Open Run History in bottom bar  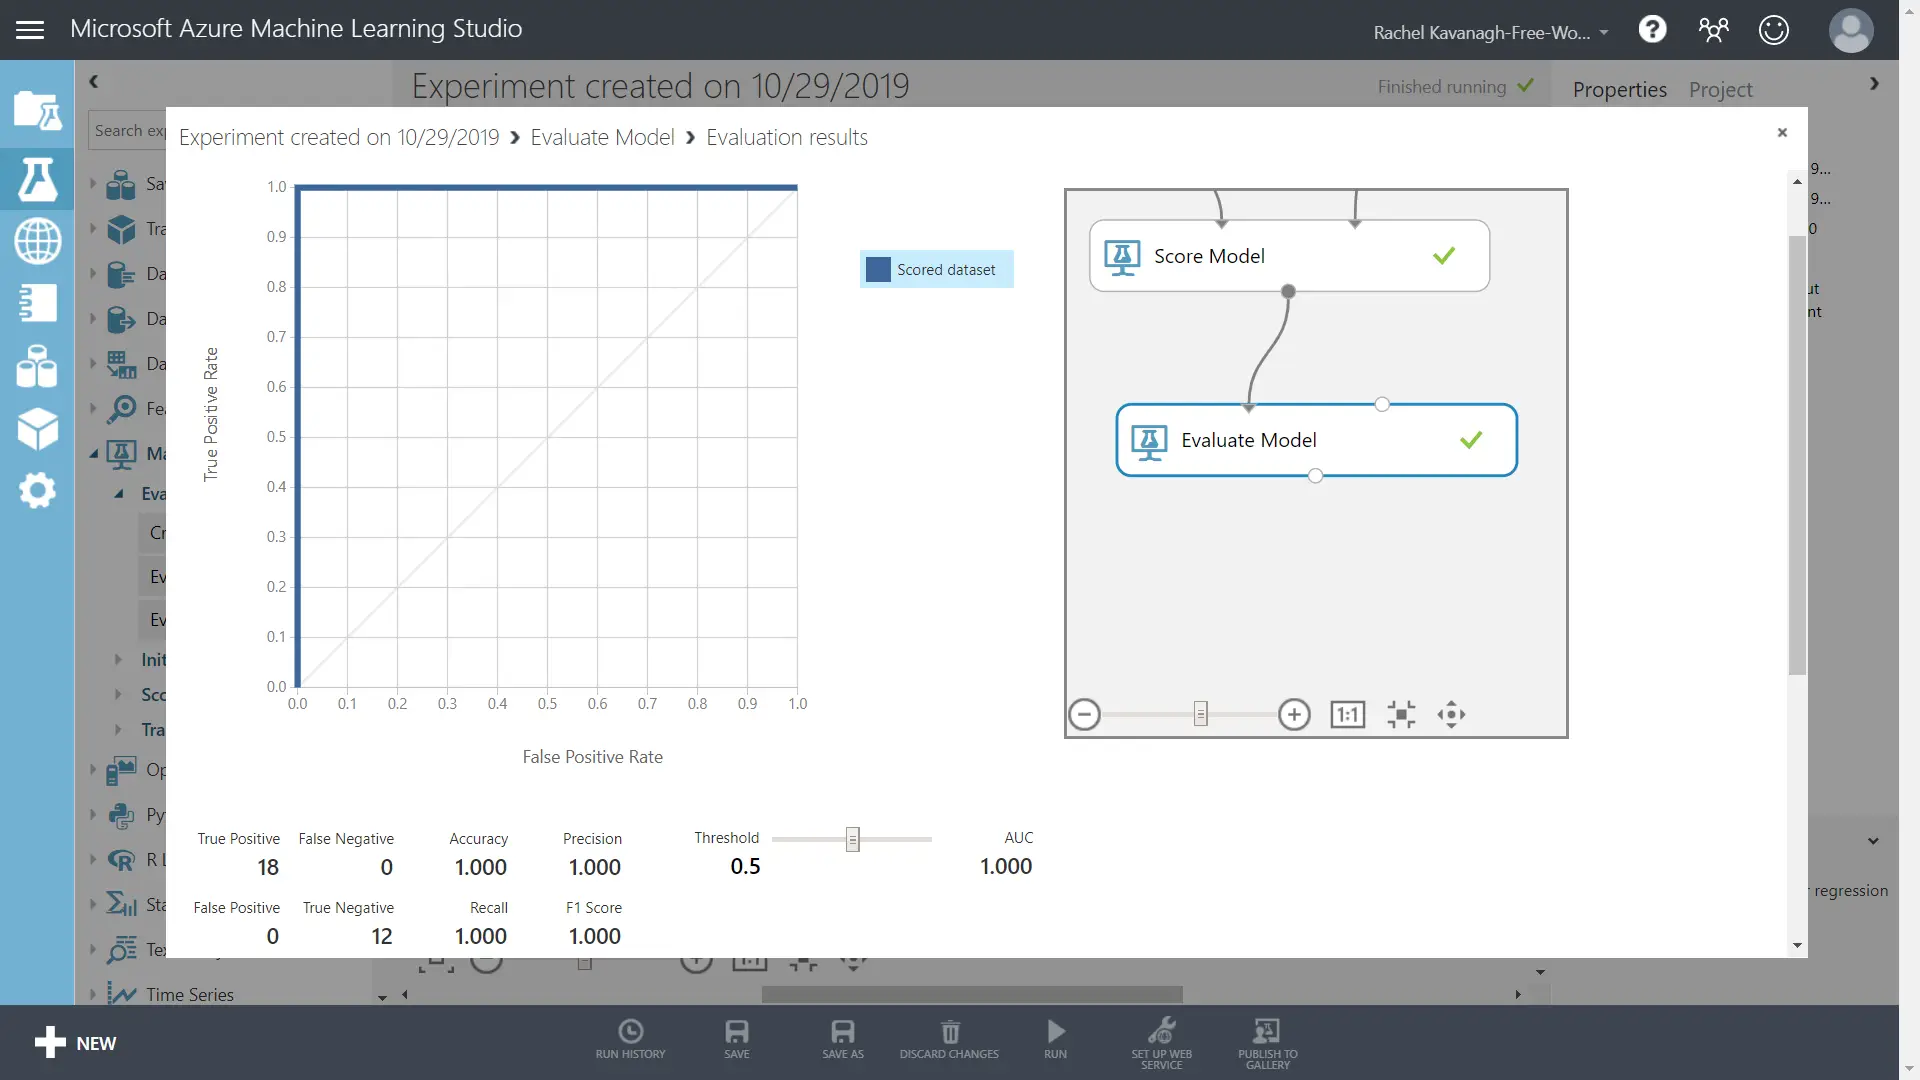tap(630, 1039)
